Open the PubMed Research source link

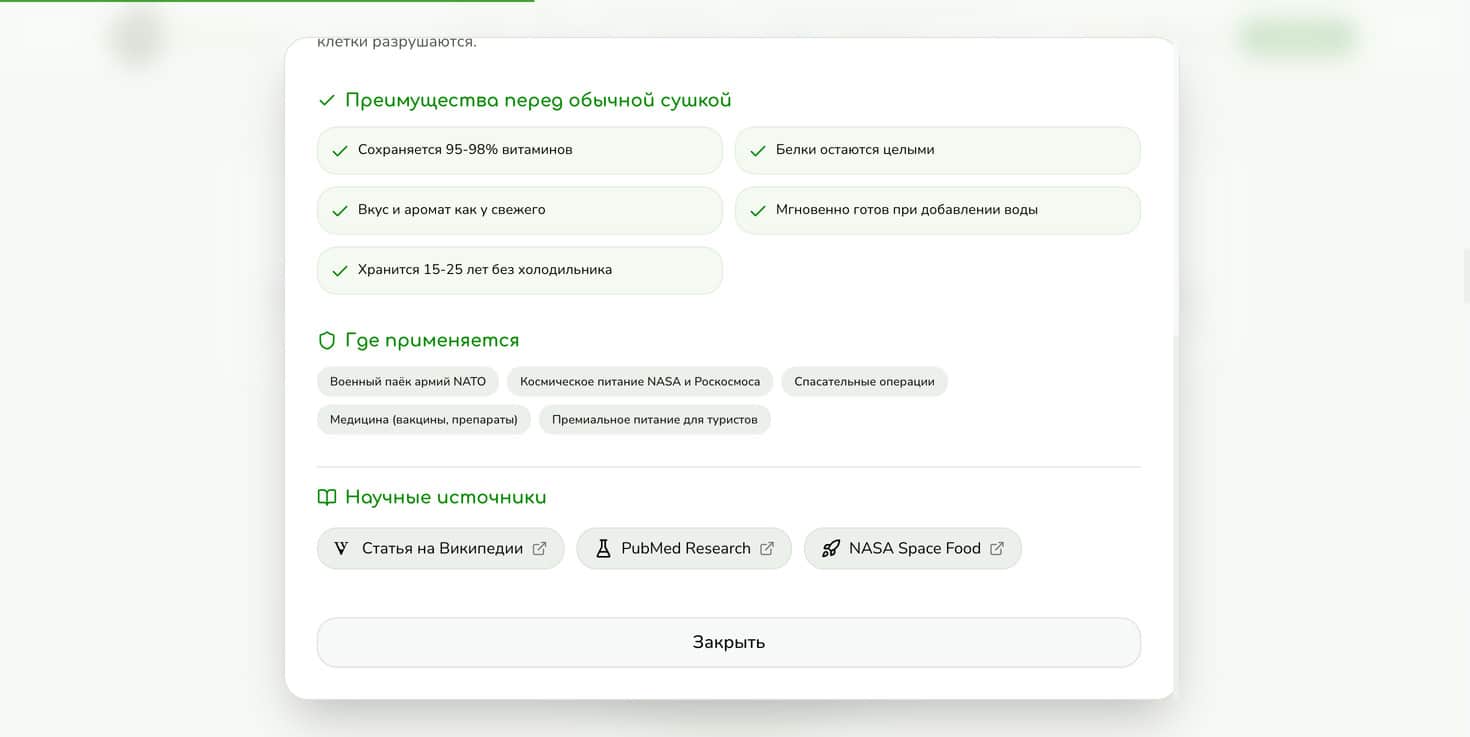(x=684, y=548)
